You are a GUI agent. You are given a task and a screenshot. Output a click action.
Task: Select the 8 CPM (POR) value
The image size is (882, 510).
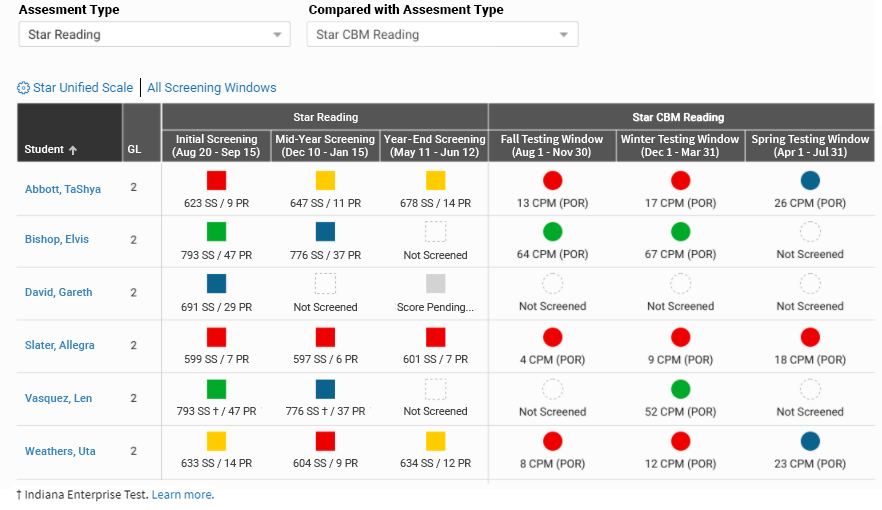point(552,464)
